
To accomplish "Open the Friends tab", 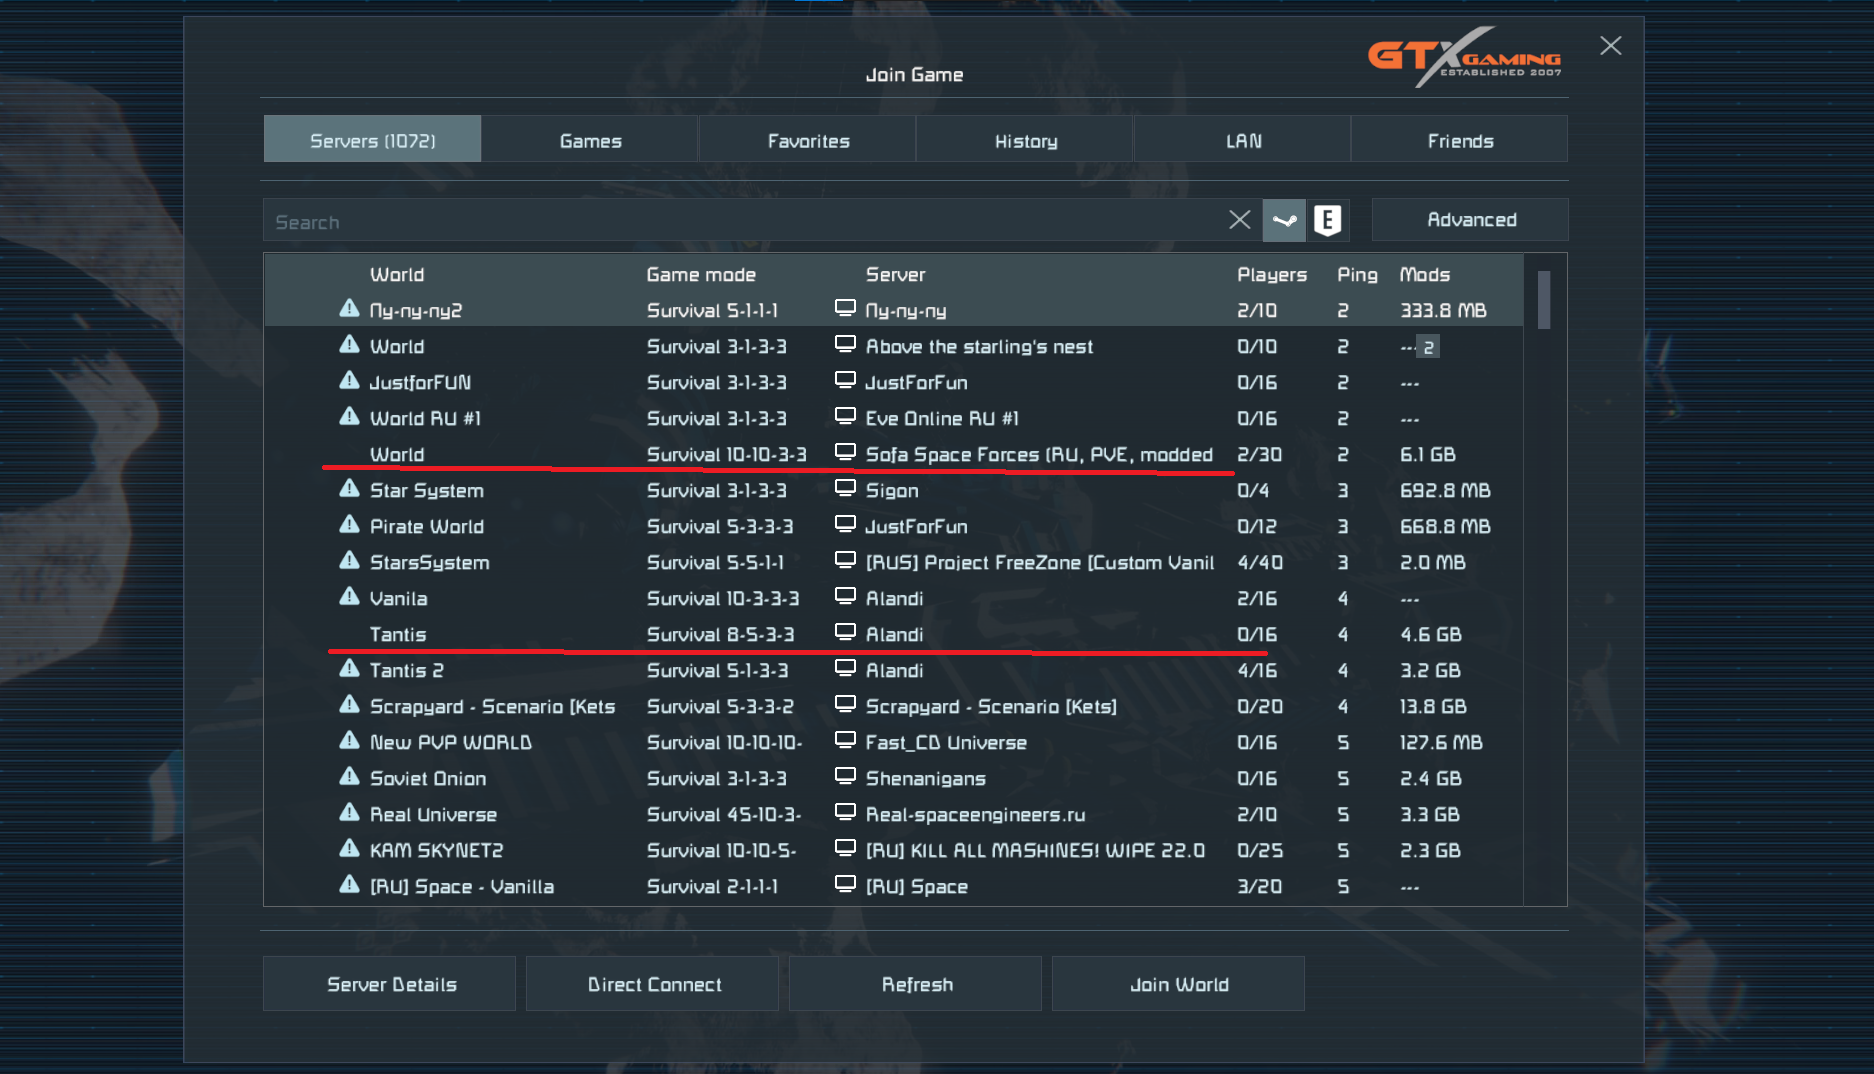I will (1460, 141).
